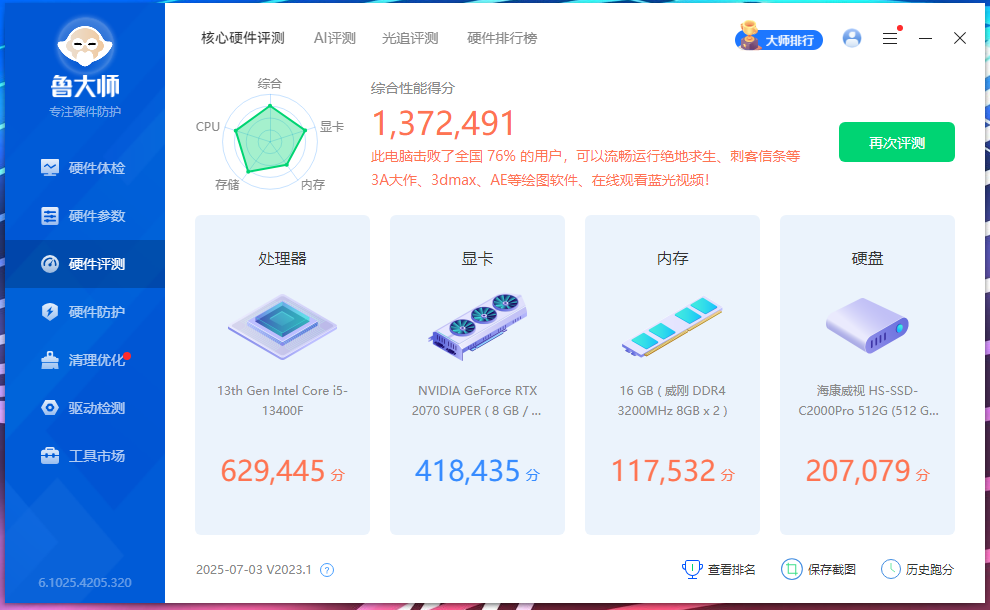The image size is (990, 610).
Task: Open the 硬件排行榜 tab
Action: [502, 39]
